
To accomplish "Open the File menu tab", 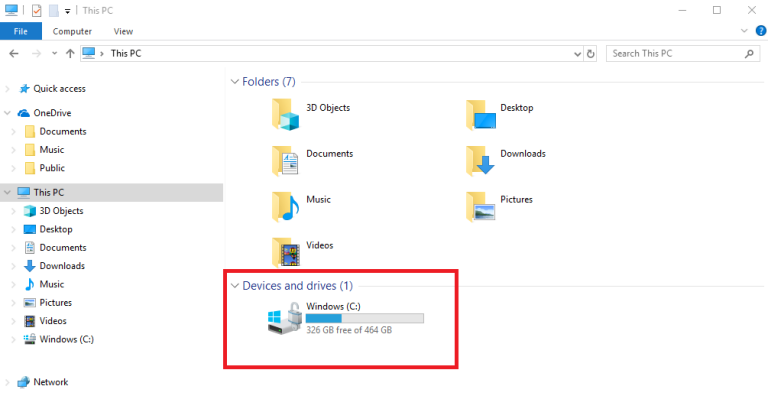I will click(21, 31).
